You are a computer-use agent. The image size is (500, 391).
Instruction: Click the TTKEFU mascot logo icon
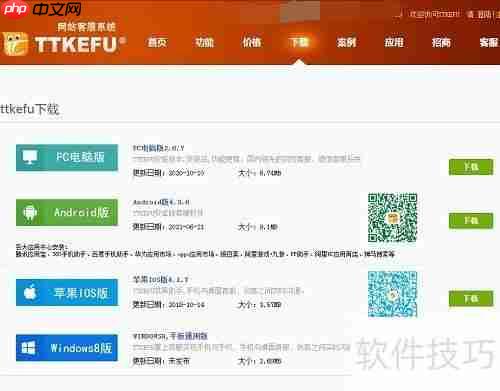[x=16, y=44]
